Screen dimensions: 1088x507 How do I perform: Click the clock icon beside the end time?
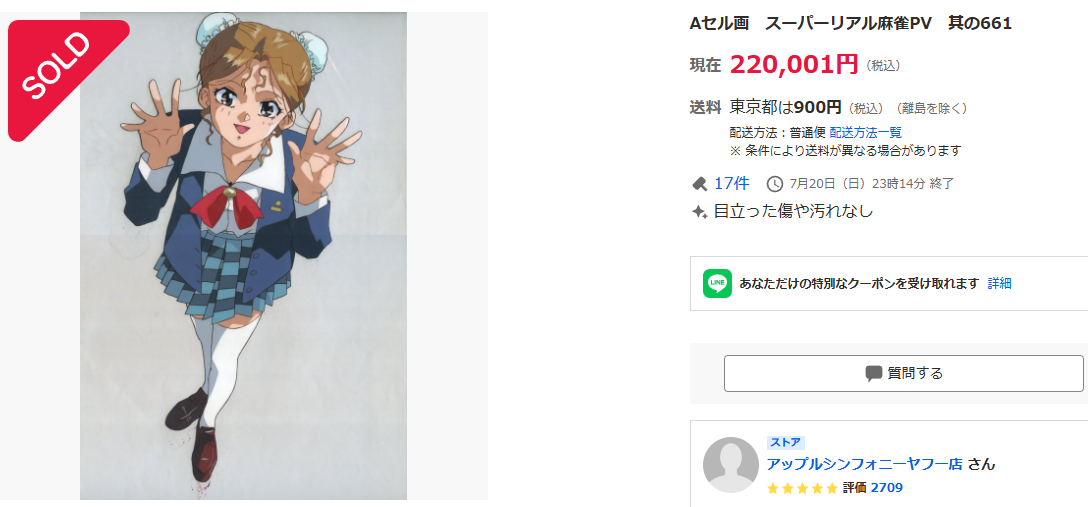pos(775,184)
